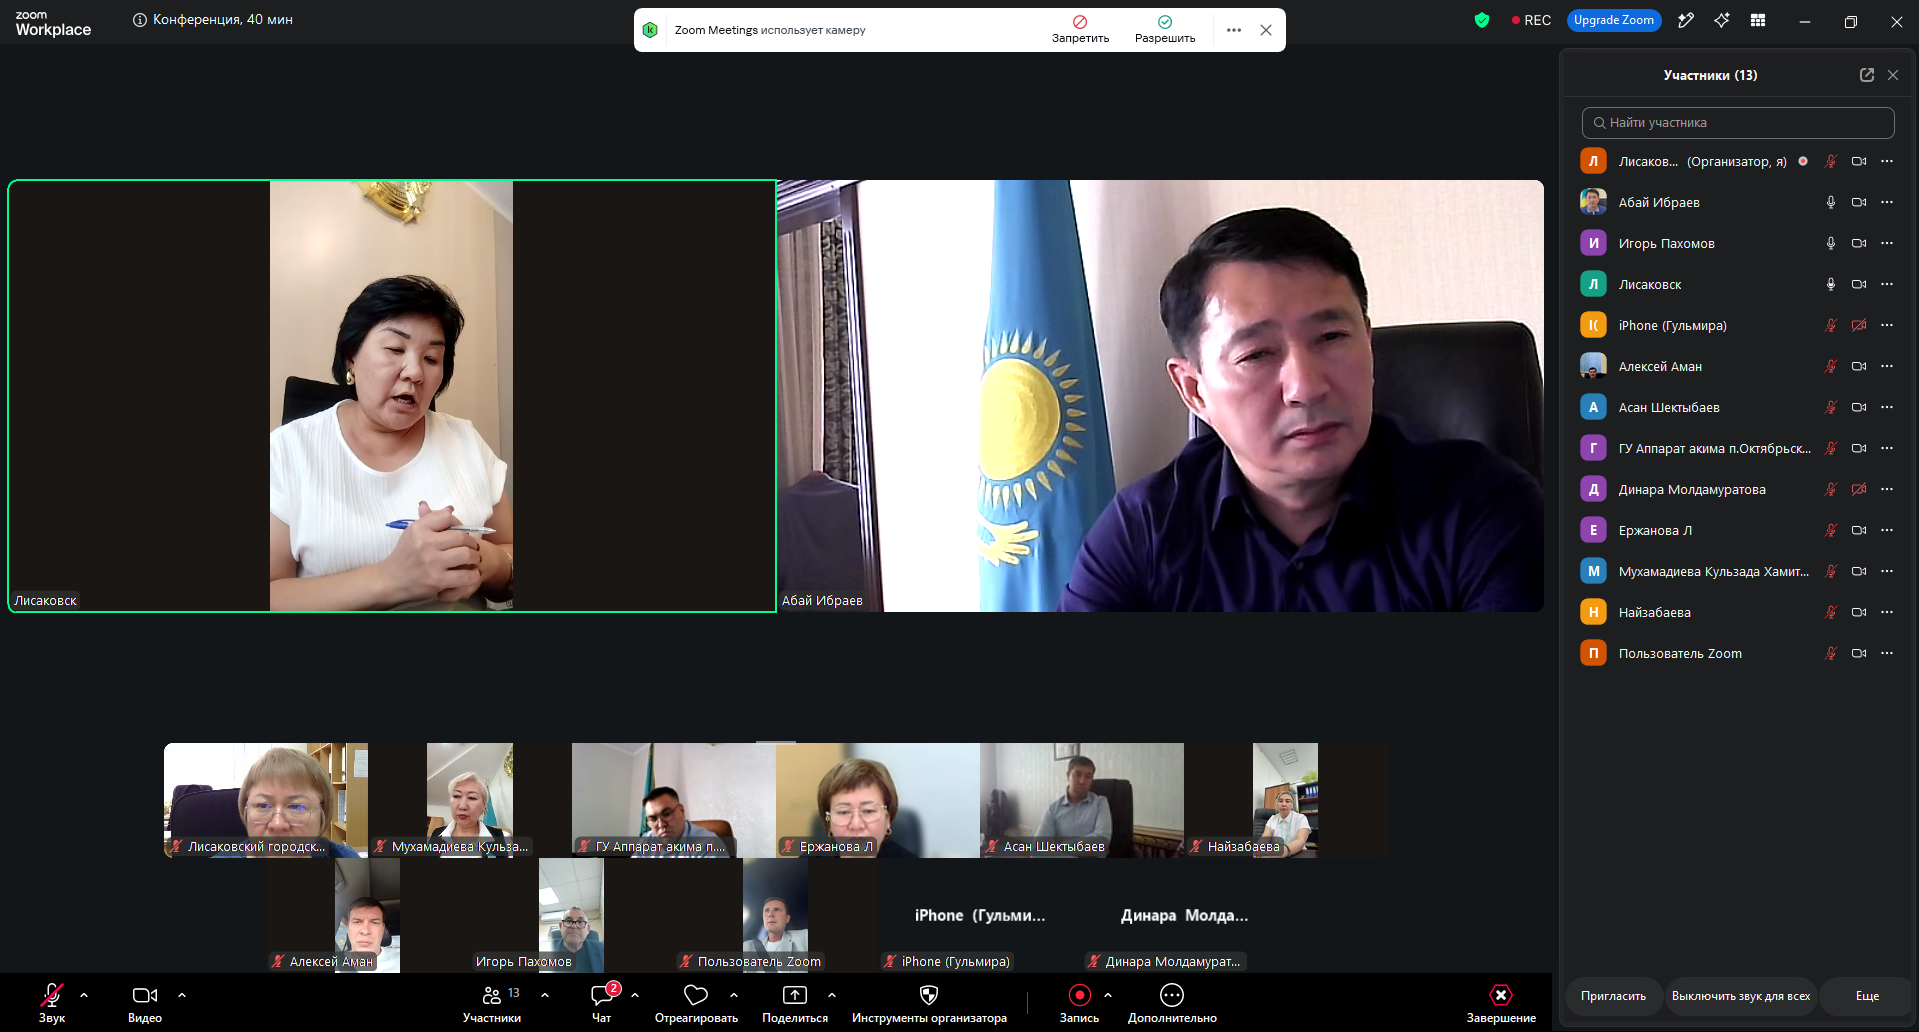
Task: Open the AI Companion sparkle icon
Action: pyautogui.click(x=1722, y=20)
